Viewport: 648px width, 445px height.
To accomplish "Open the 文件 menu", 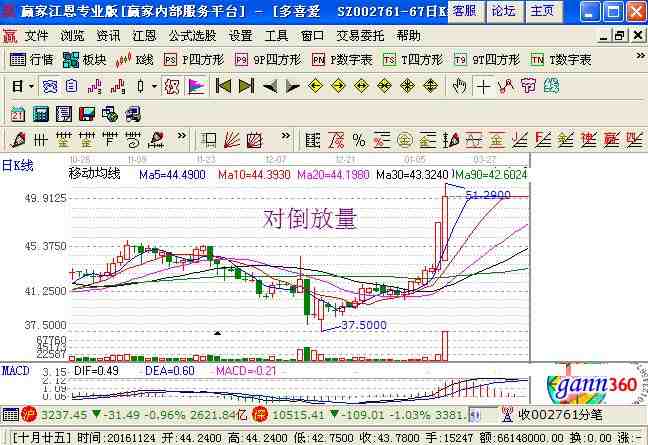I will 36,36.
